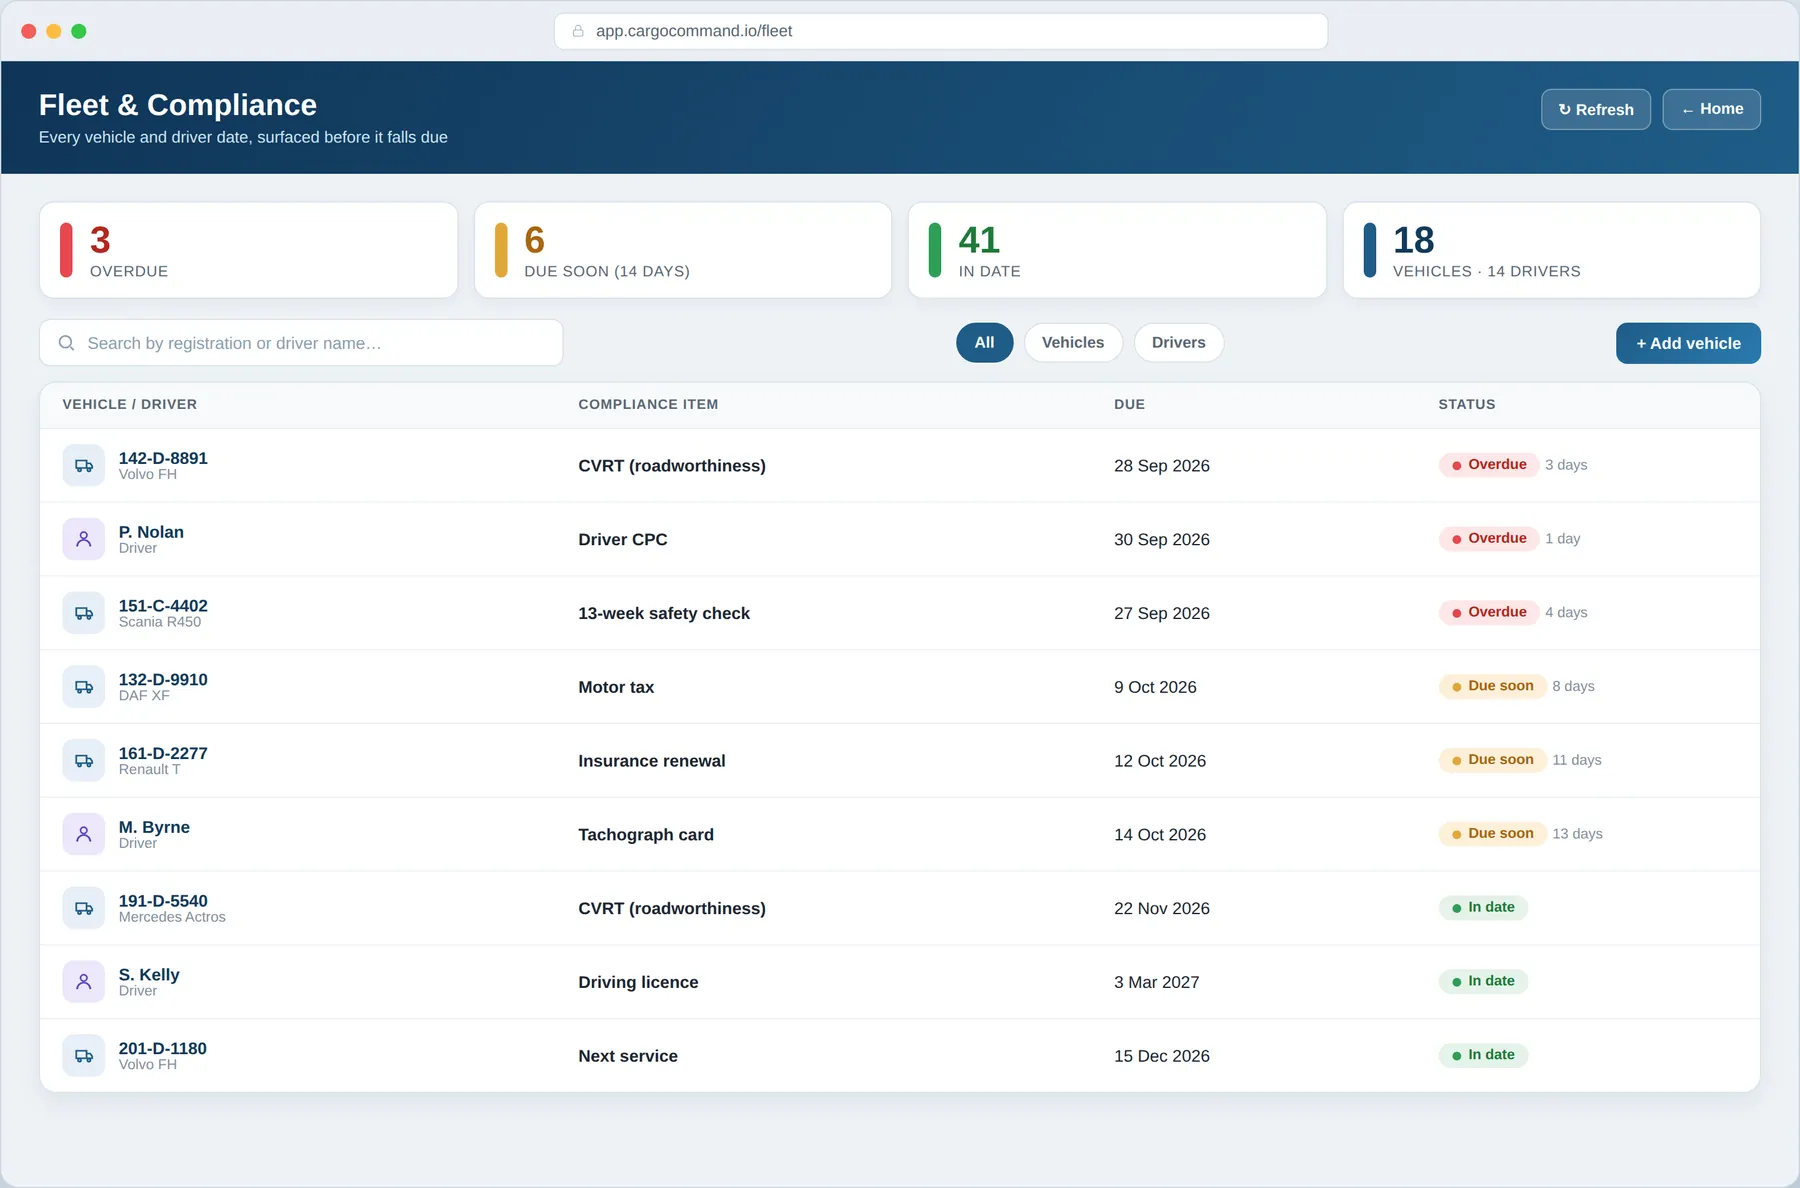Click the padlock icon in the address bar
1800x1188 pixels.
pos(578,31)
